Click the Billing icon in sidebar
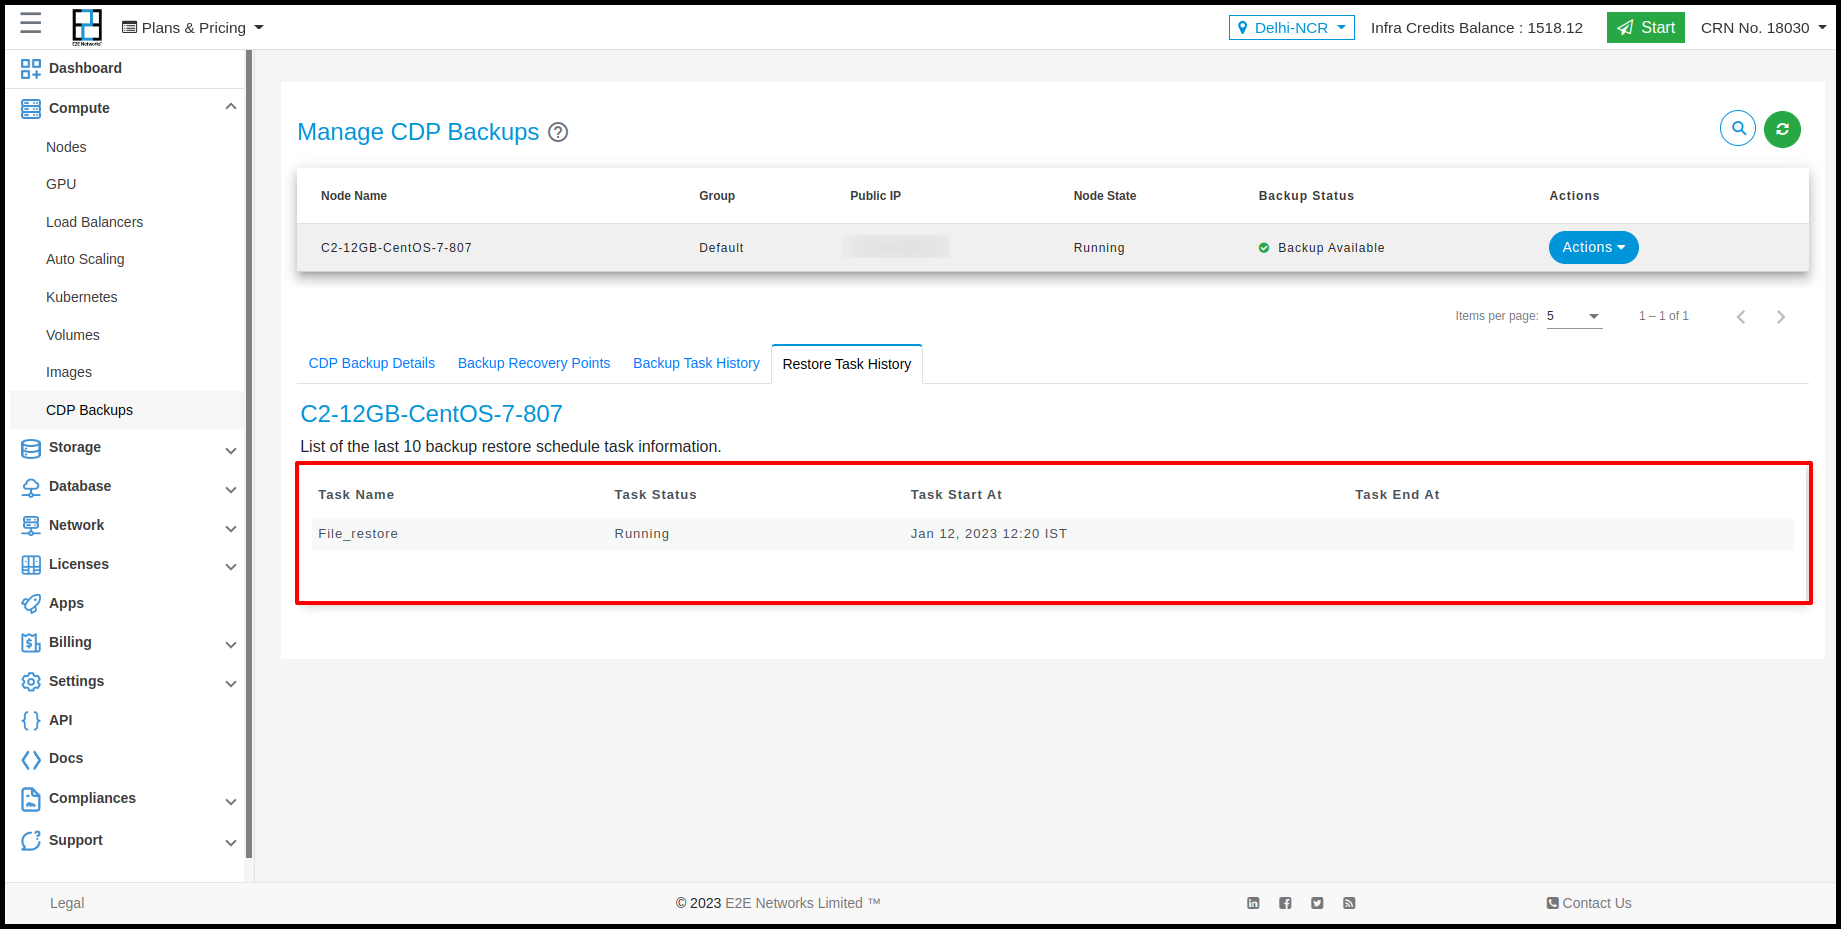The height and width of the screenshot is (929, 1841). (31, 643)
